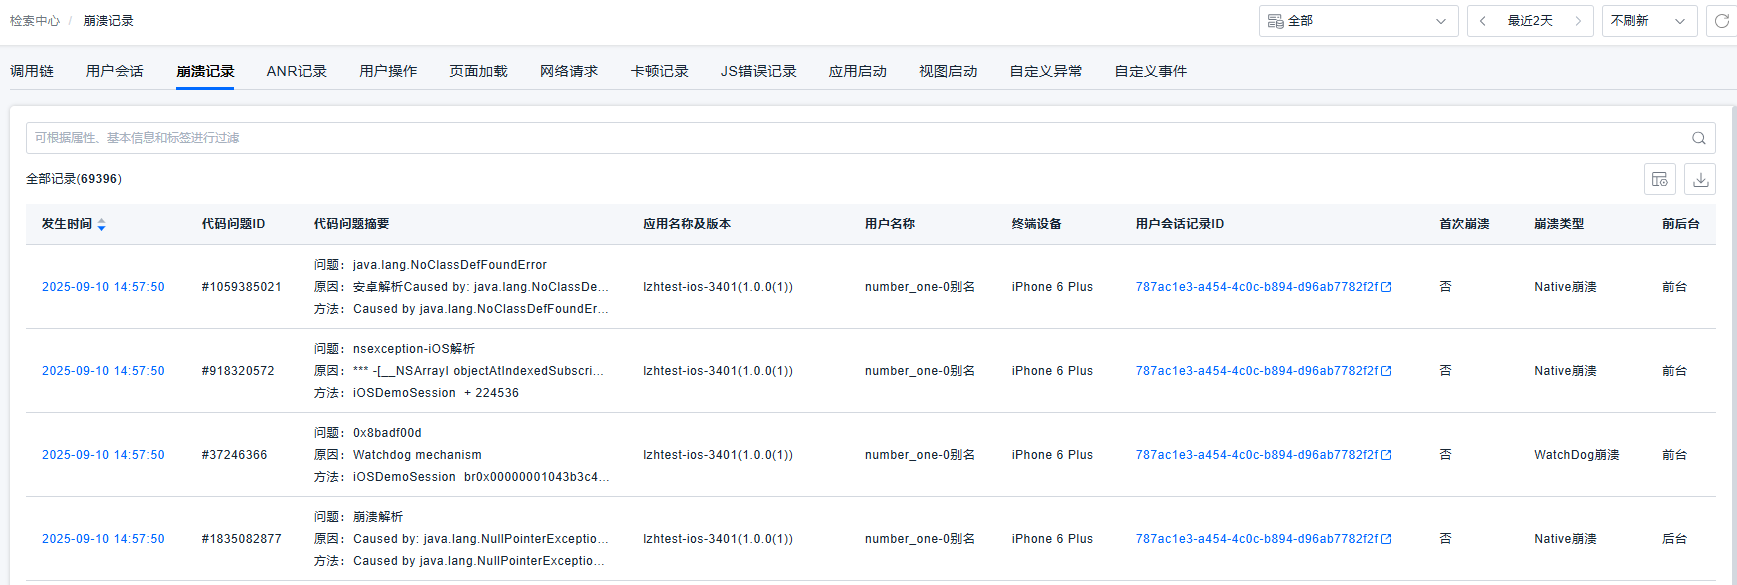Viewport: 1737px width, 585px height.
Task: Open session ID link in the #1835082877 row
Action: [x=1256, y=539]
